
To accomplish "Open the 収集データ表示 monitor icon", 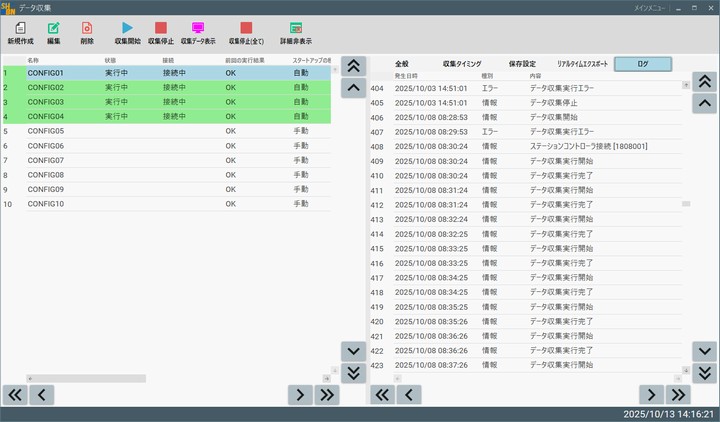I will tap(197, 28).
